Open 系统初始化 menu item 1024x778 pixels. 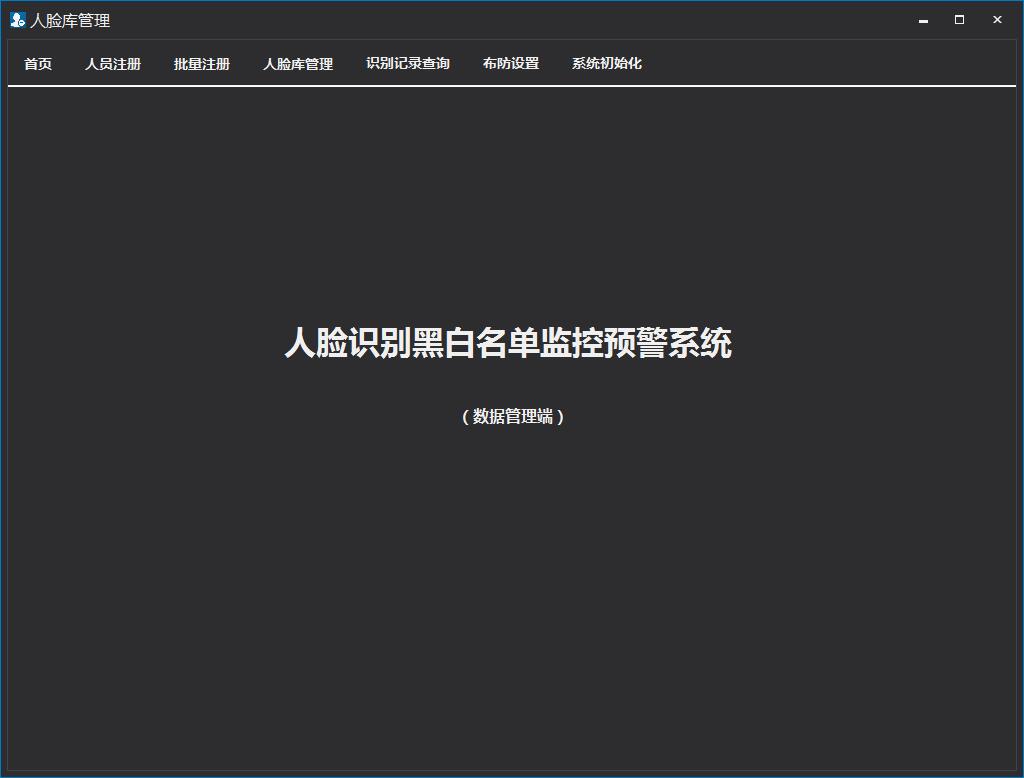point(607,63)
